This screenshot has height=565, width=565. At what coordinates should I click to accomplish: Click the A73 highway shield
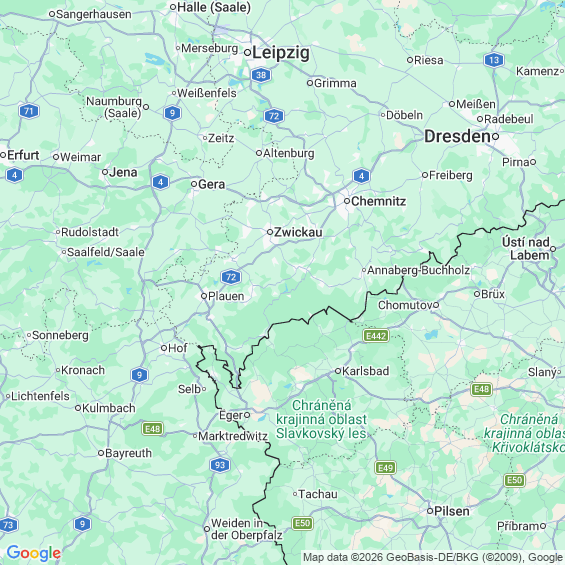pos(8,525)
